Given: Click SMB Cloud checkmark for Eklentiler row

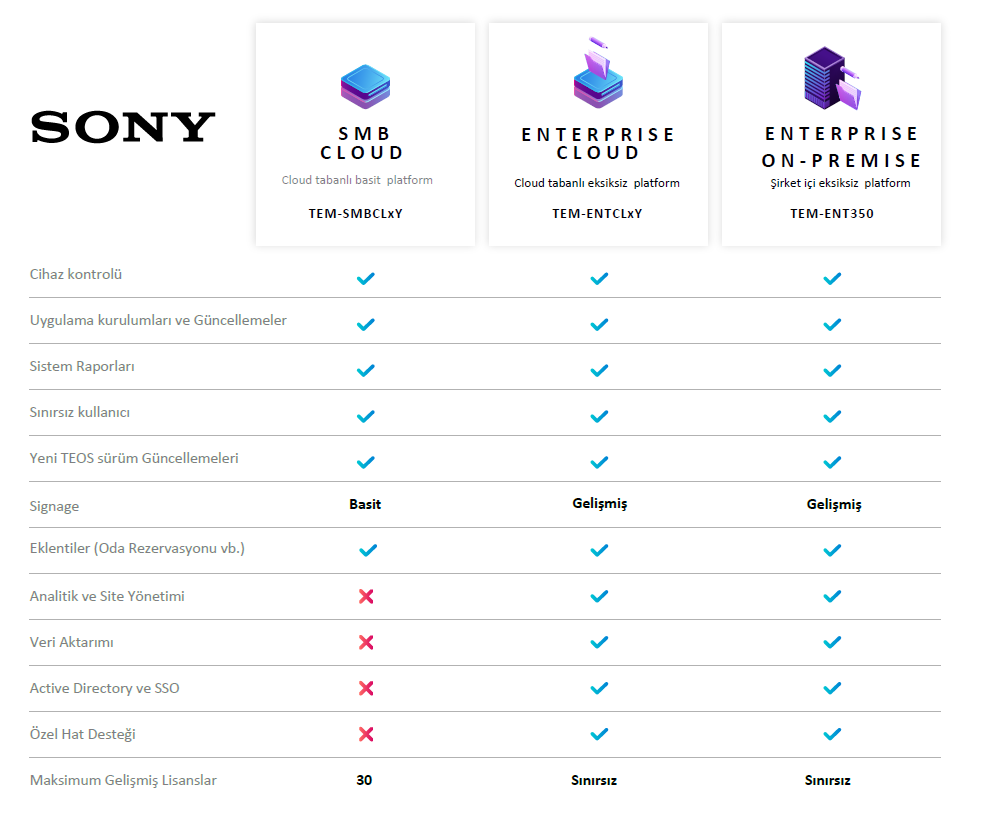Looking at the screenshot, I should pyautogui.click(x=368, y=550).
